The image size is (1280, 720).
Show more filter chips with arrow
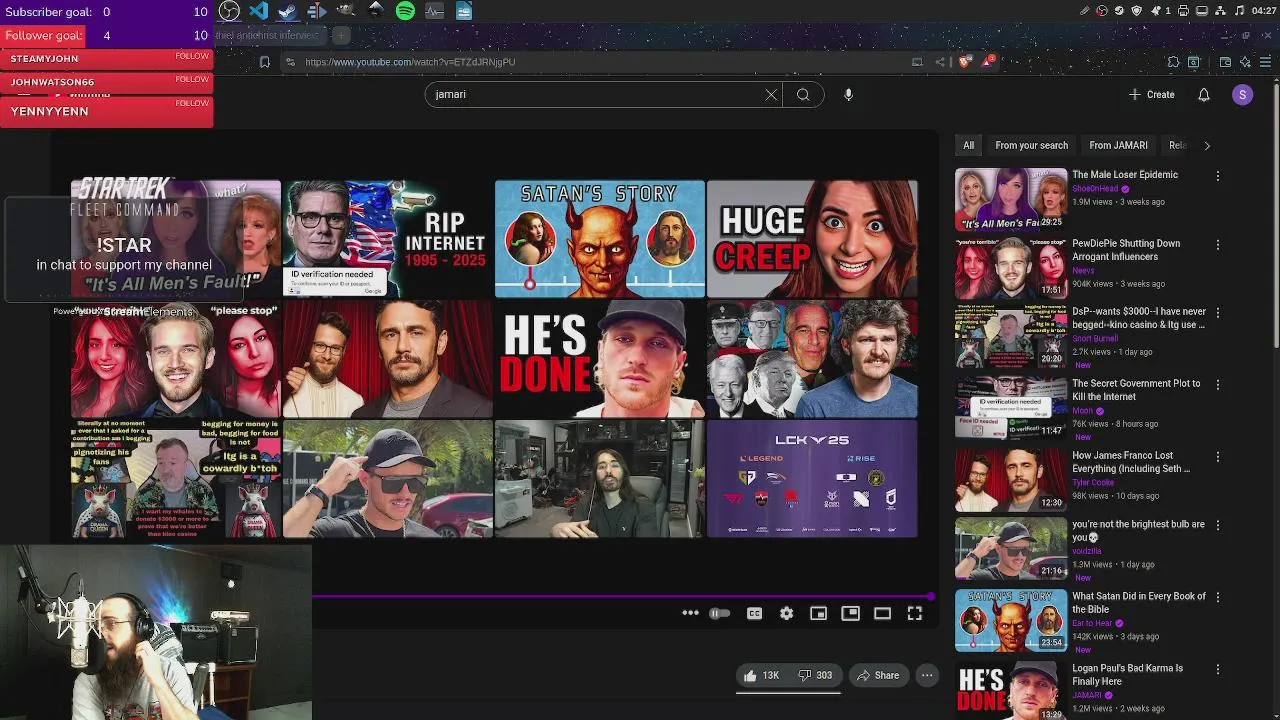pos(1207,145)
